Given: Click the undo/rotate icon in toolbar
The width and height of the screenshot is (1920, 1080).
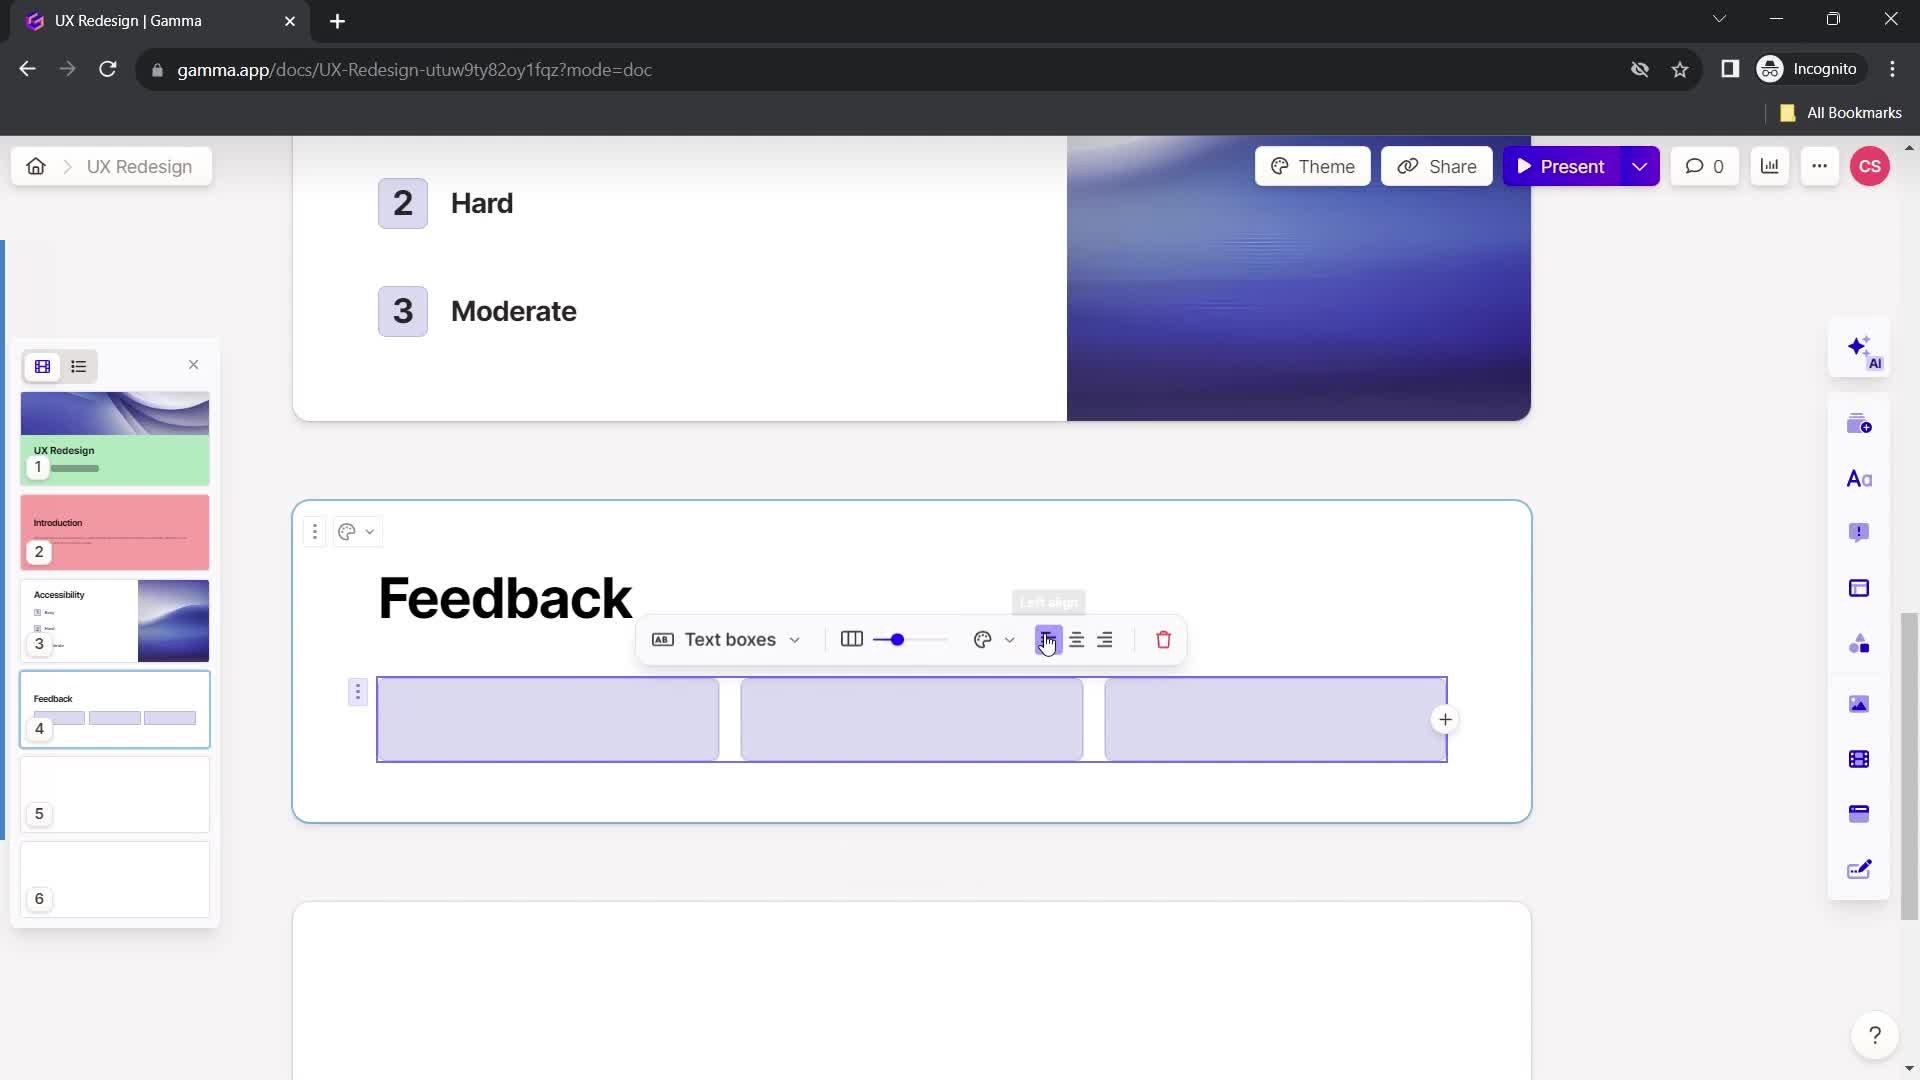Looking at the screenshot, I should (982, 640).
